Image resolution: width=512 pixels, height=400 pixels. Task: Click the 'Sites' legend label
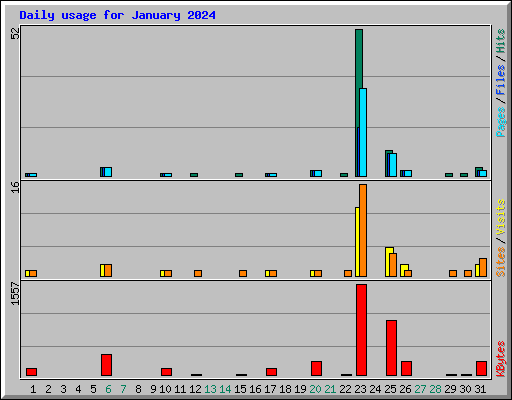(500, 262)
